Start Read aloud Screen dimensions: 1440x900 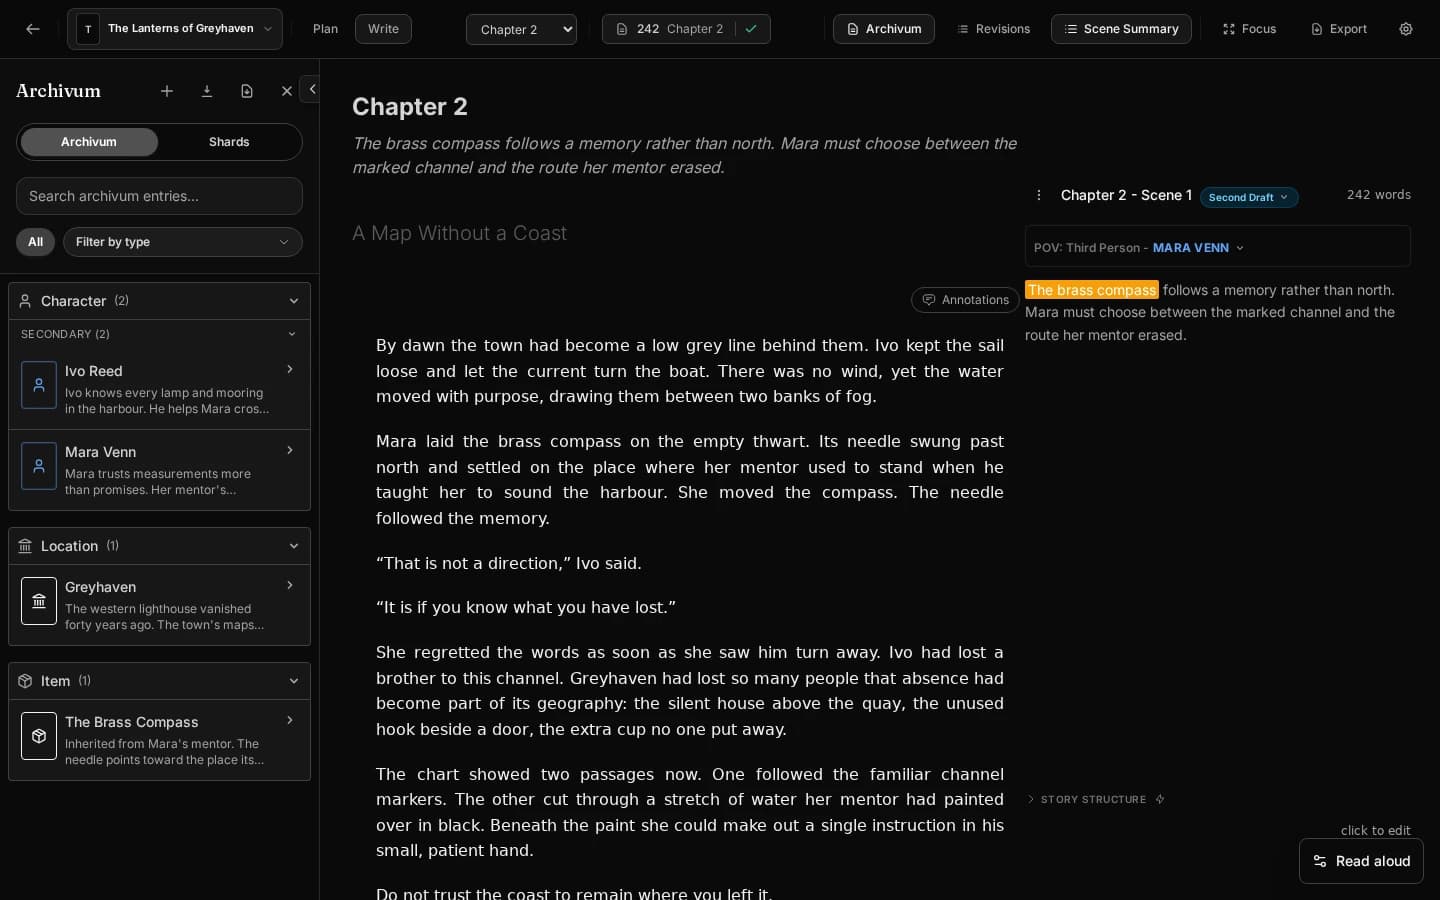point(1361,861)
